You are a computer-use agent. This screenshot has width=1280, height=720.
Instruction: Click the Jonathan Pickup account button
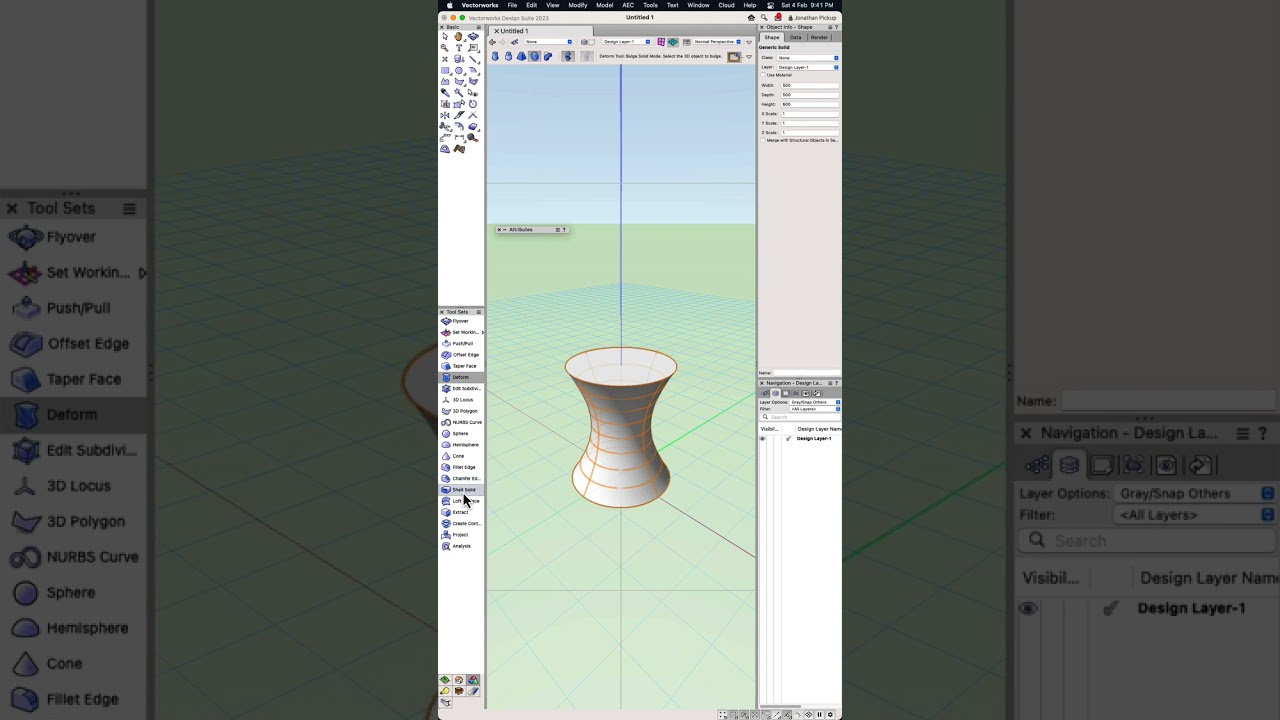(x=813, y=17)
